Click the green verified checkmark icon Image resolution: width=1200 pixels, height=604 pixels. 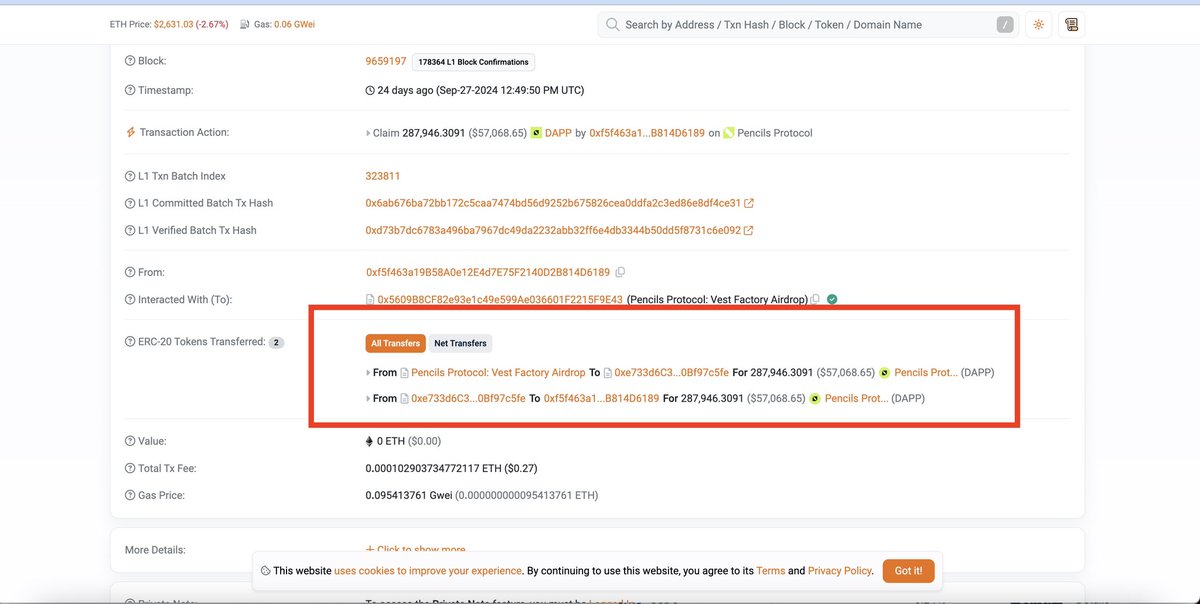832,299
